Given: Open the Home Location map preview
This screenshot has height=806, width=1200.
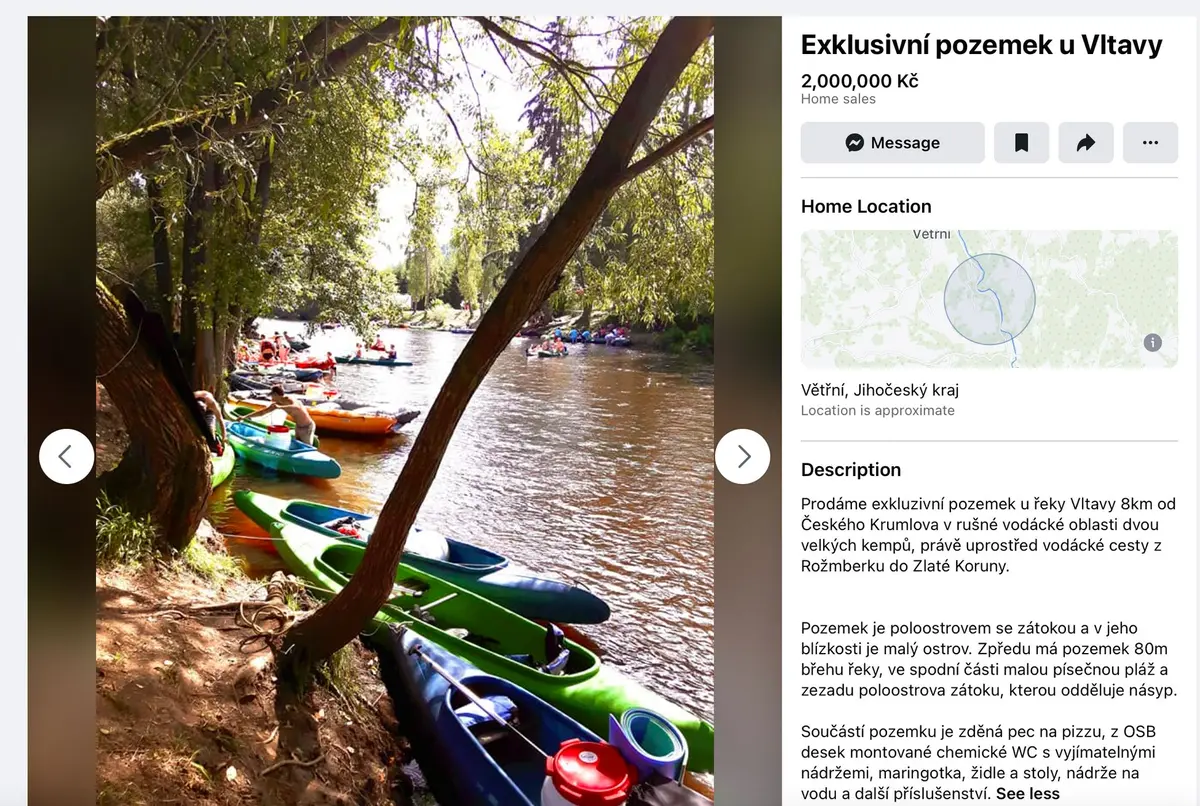Looking at the screenshot, I should pyautogui.click(x=989, y=299).
